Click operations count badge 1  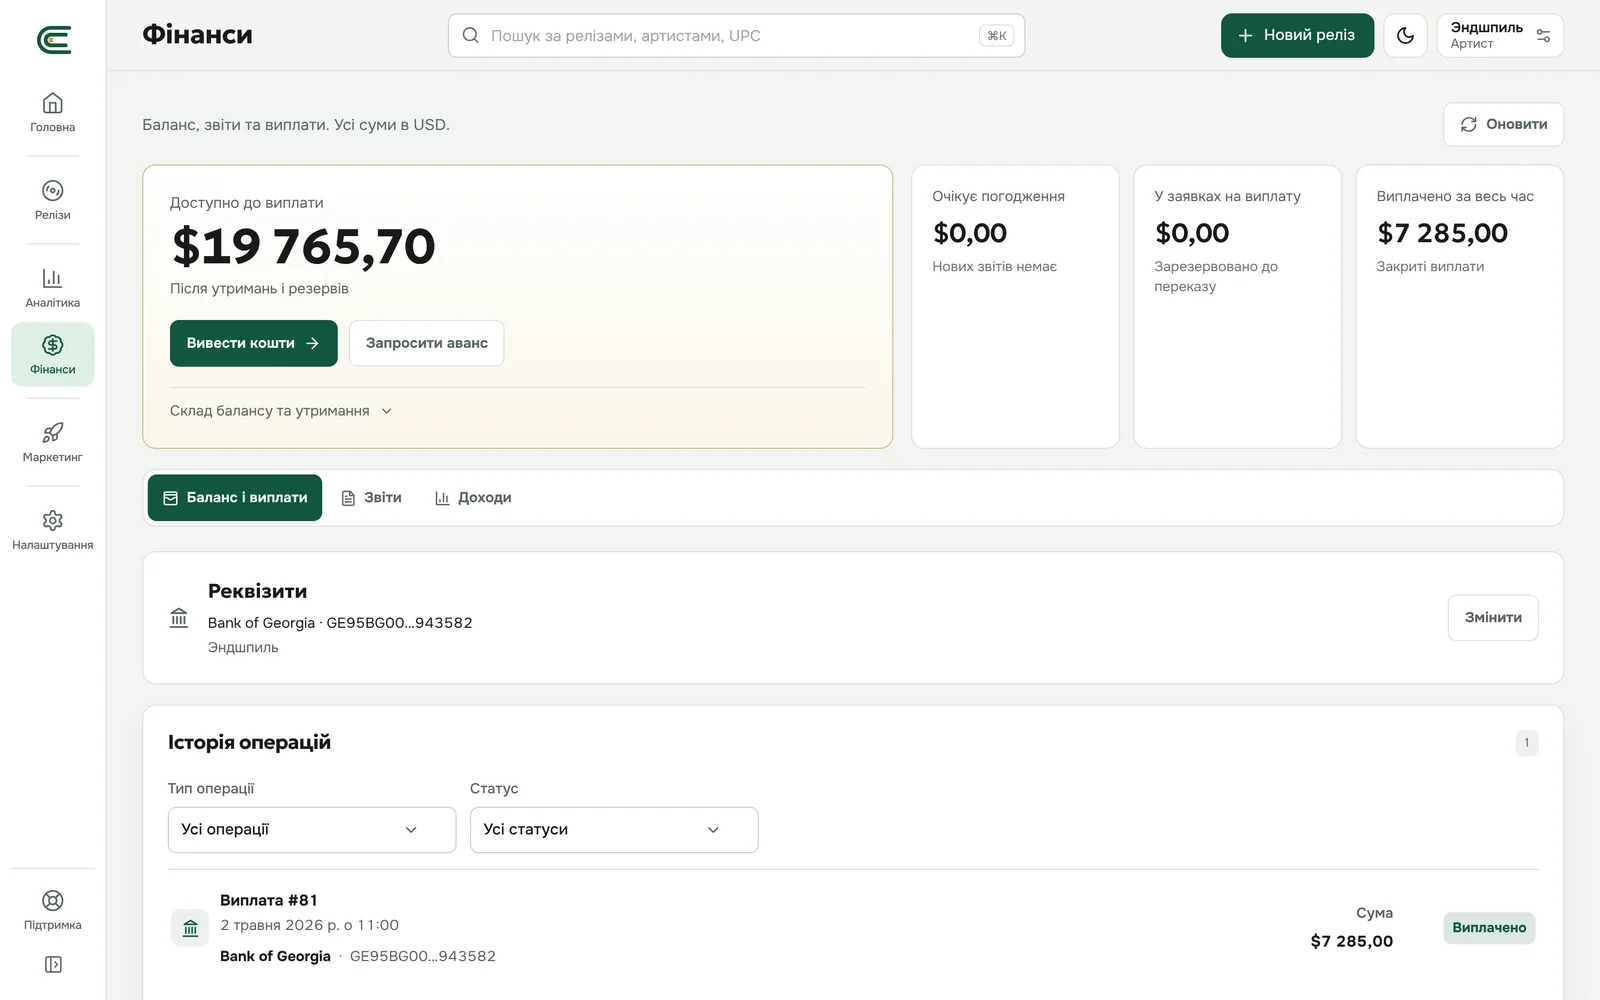coord(1526,743)
